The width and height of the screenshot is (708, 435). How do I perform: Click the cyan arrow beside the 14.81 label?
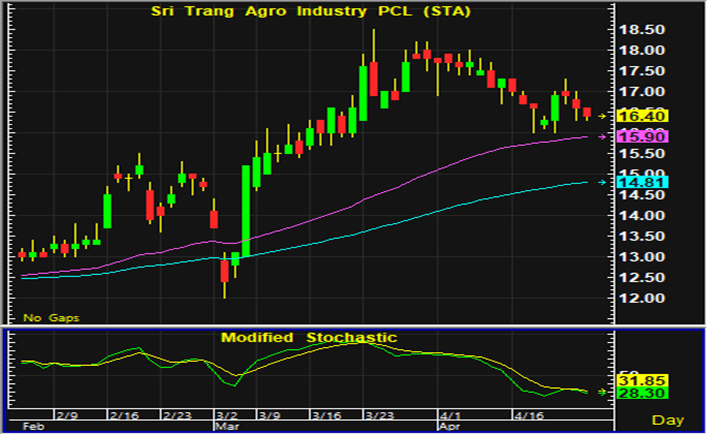click(x=601, y=182)
